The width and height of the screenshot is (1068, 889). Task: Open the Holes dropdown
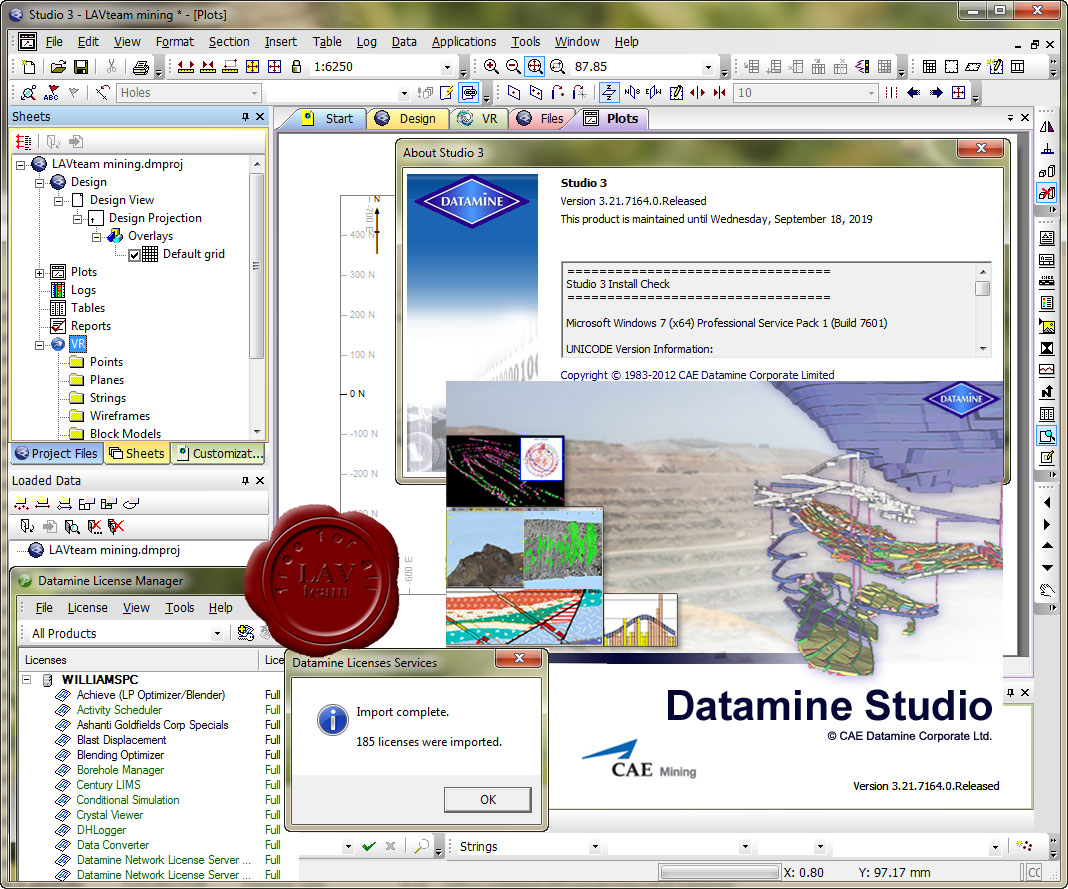254,93
